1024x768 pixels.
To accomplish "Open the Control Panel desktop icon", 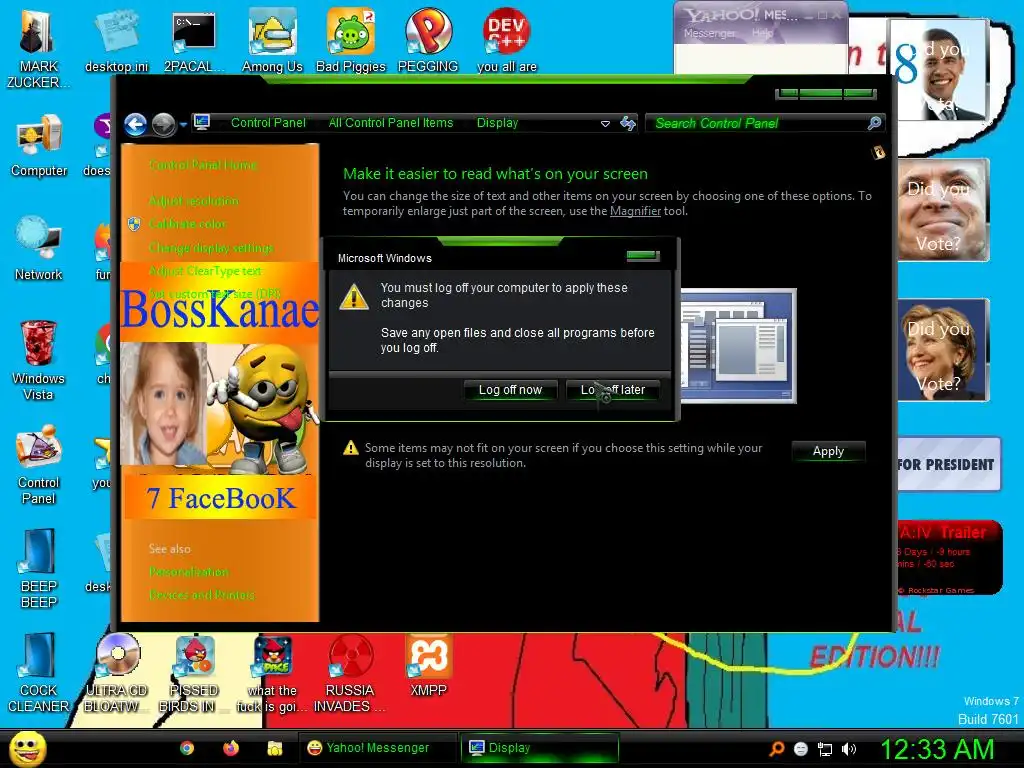I will tap(39, 465).
